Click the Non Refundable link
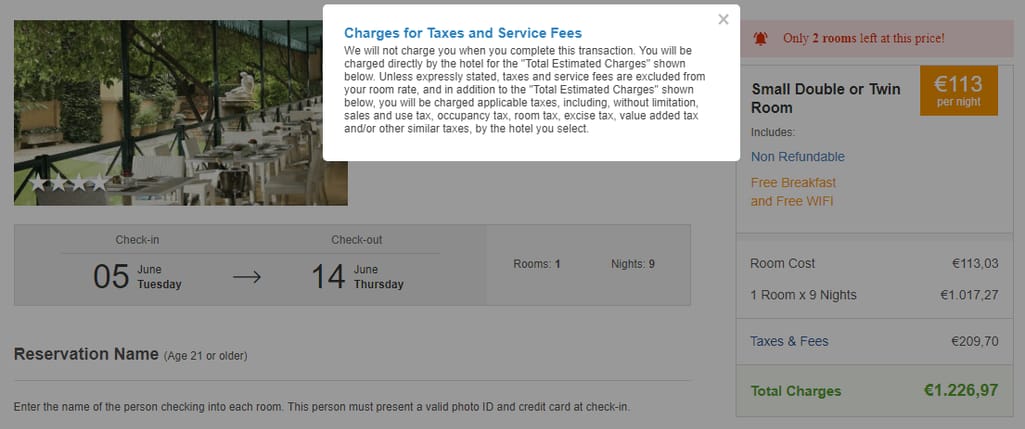Screen dimensions: 1025x429 (x=798, y=157)
